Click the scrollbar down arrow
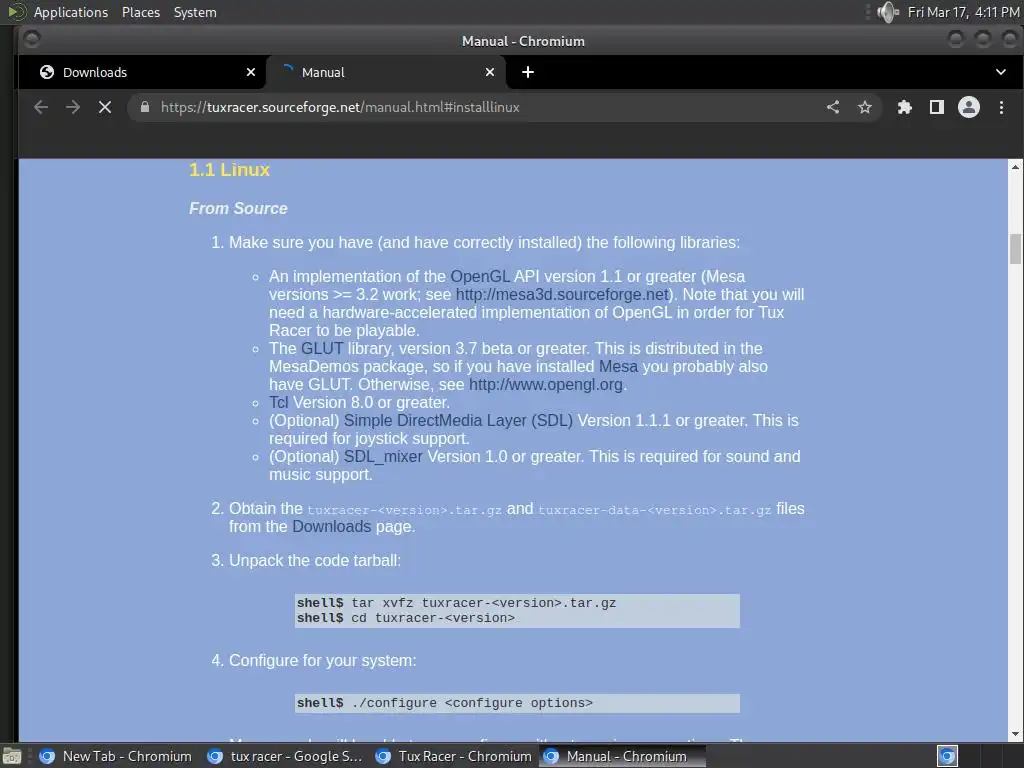This screenshot has width=1024, height=768. click(x=1015, y=734)
